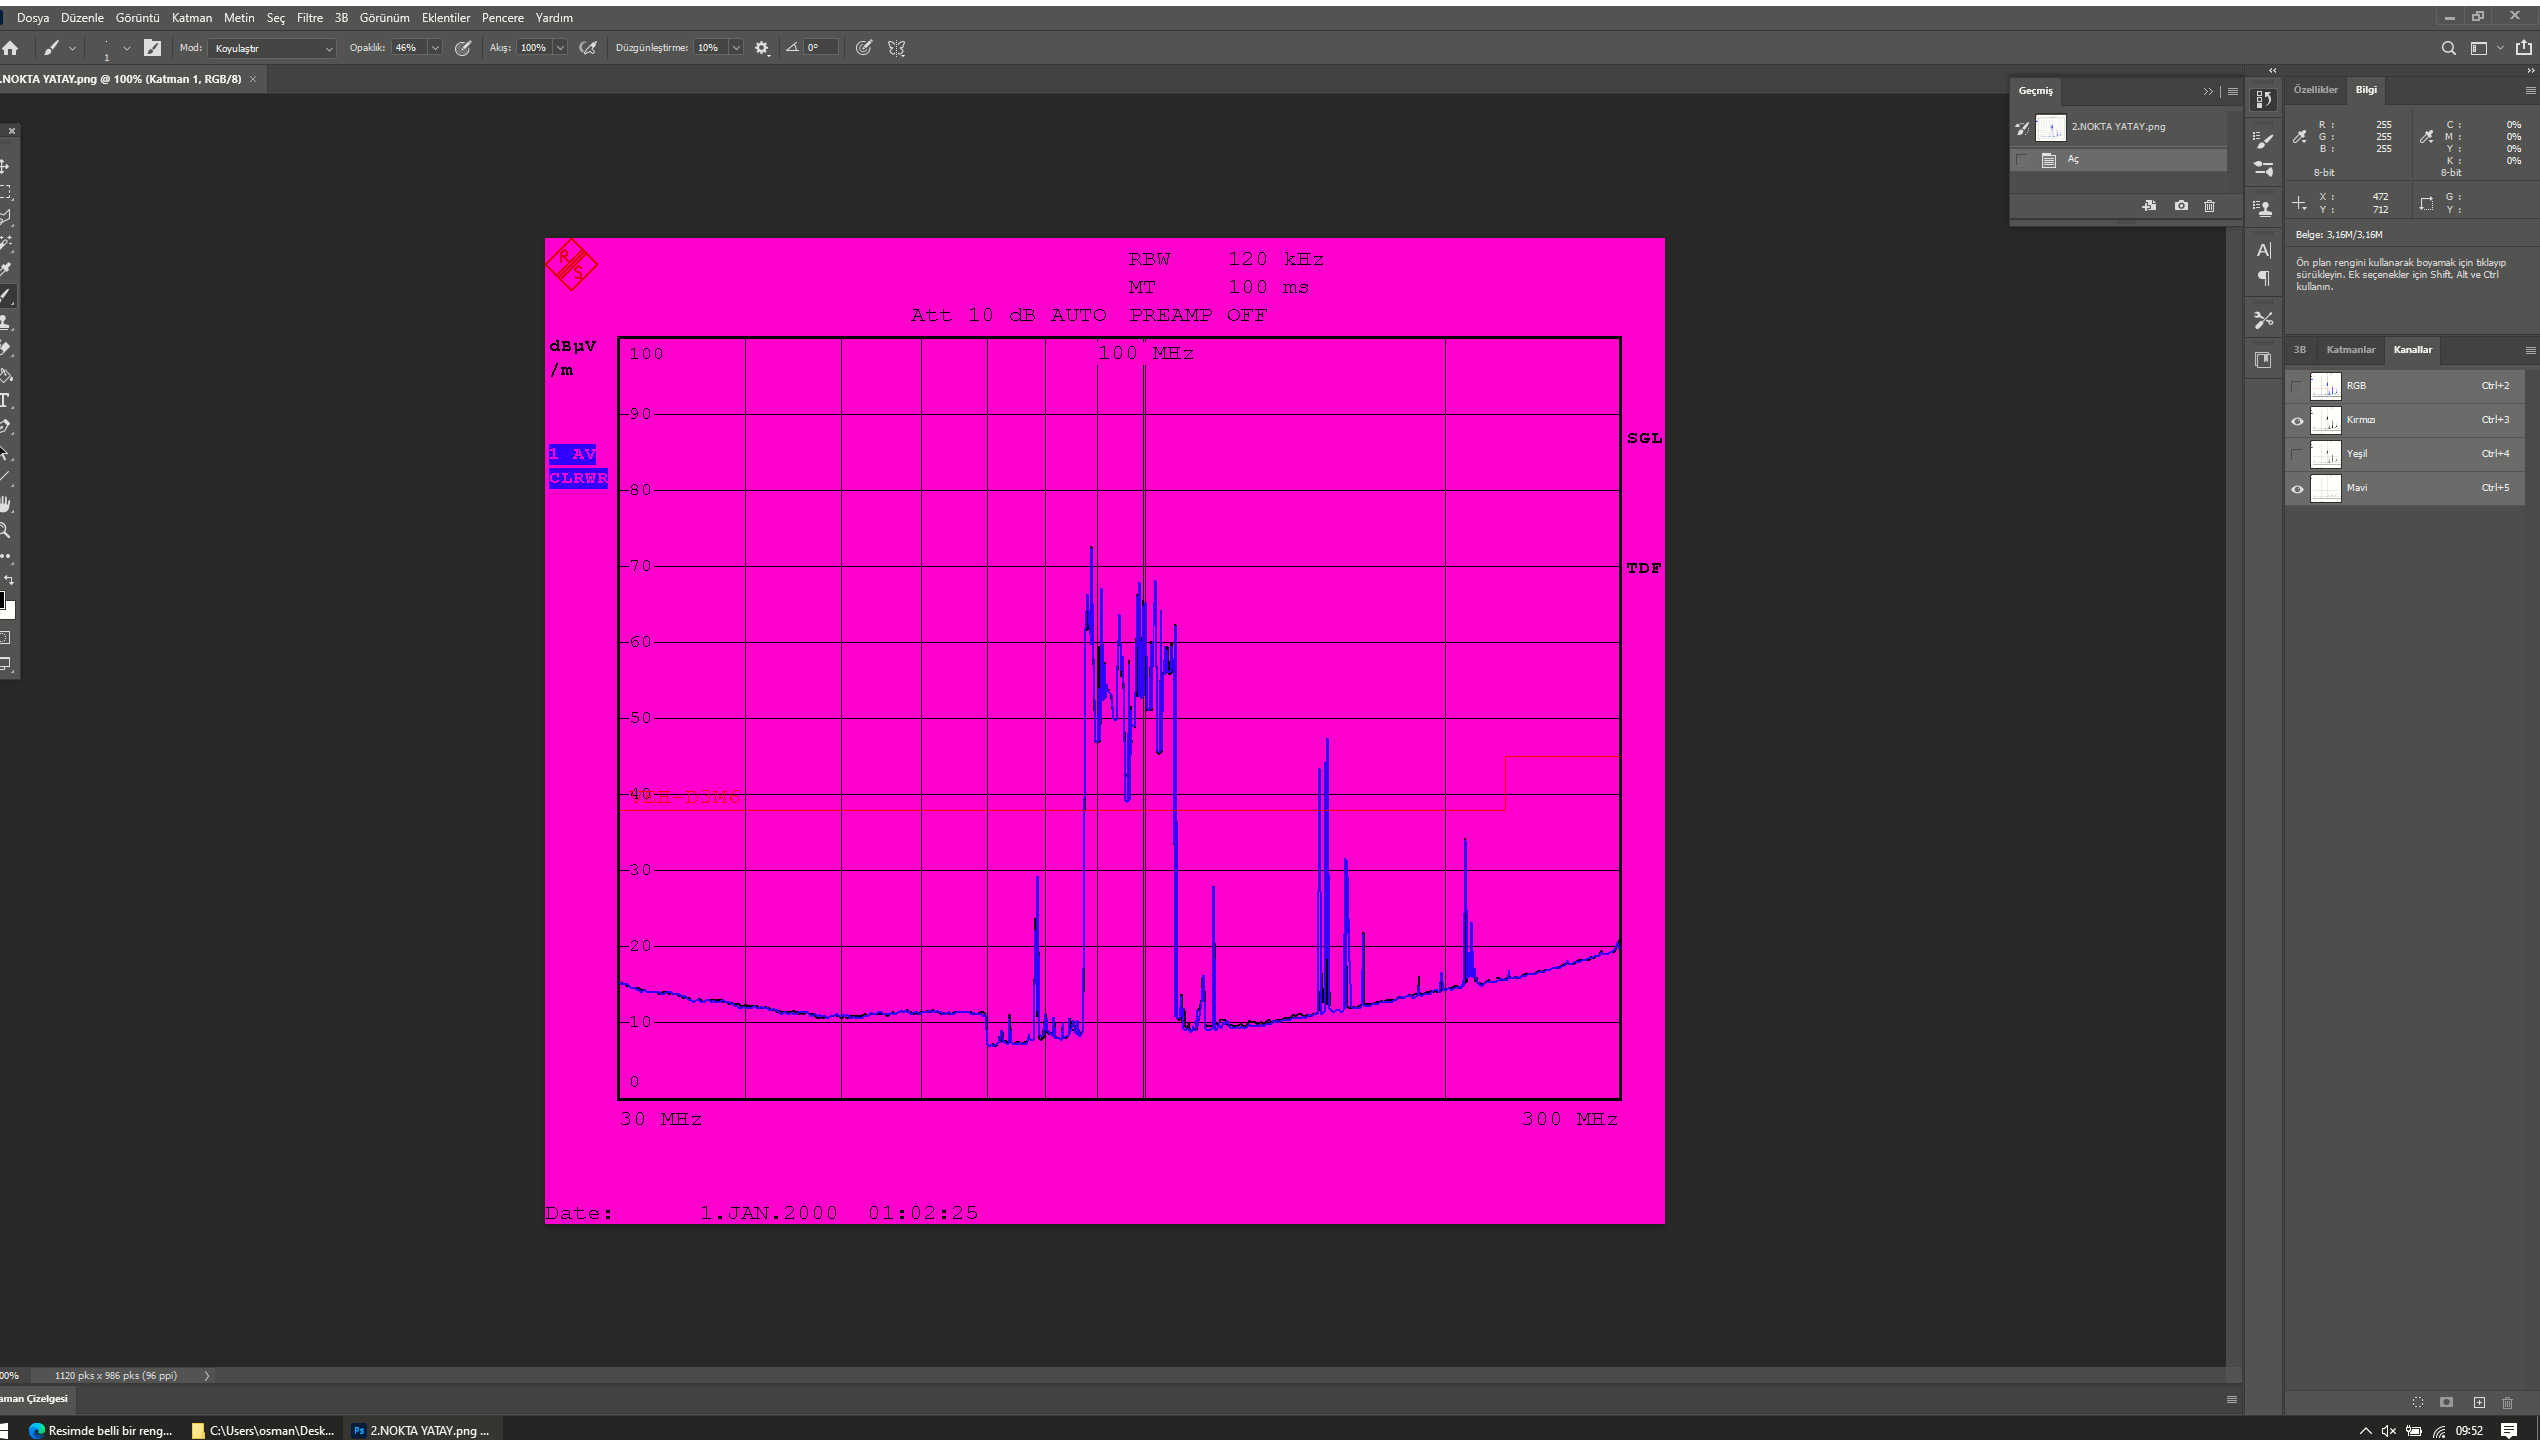Switch to the Özellikler tab

[x=2315, y=90]
